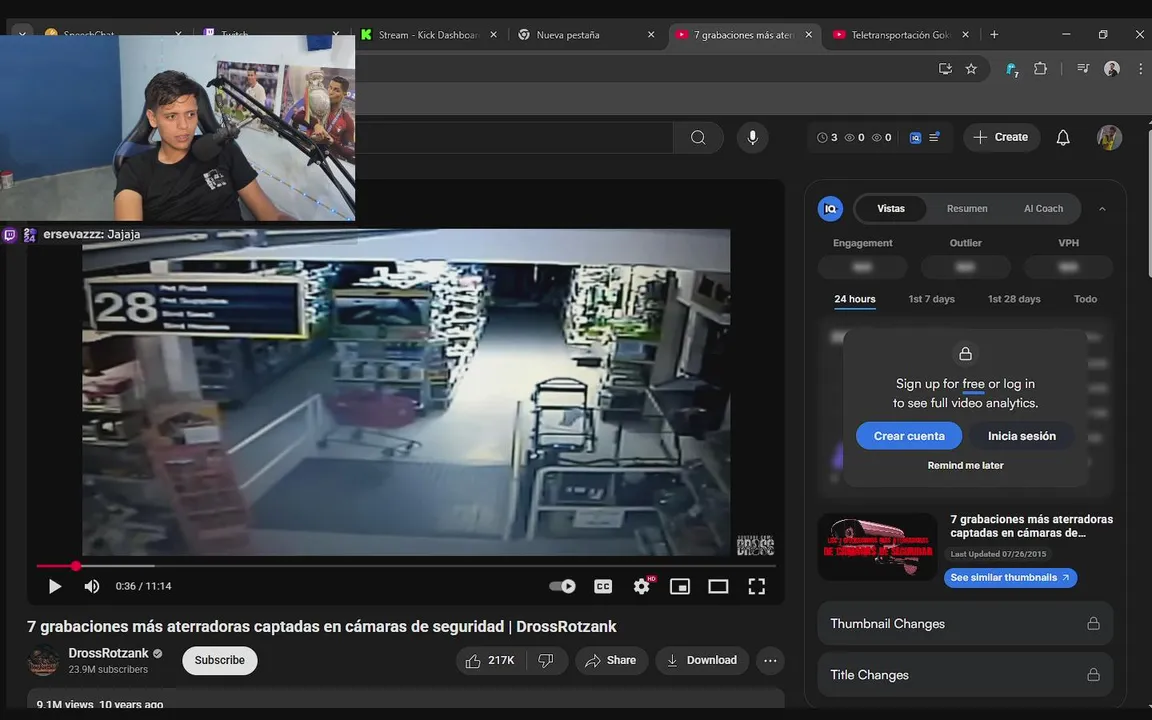This screenshot has width=1152, height=720.
Task: Click the security camera video frame
Action: pos(406,392)
